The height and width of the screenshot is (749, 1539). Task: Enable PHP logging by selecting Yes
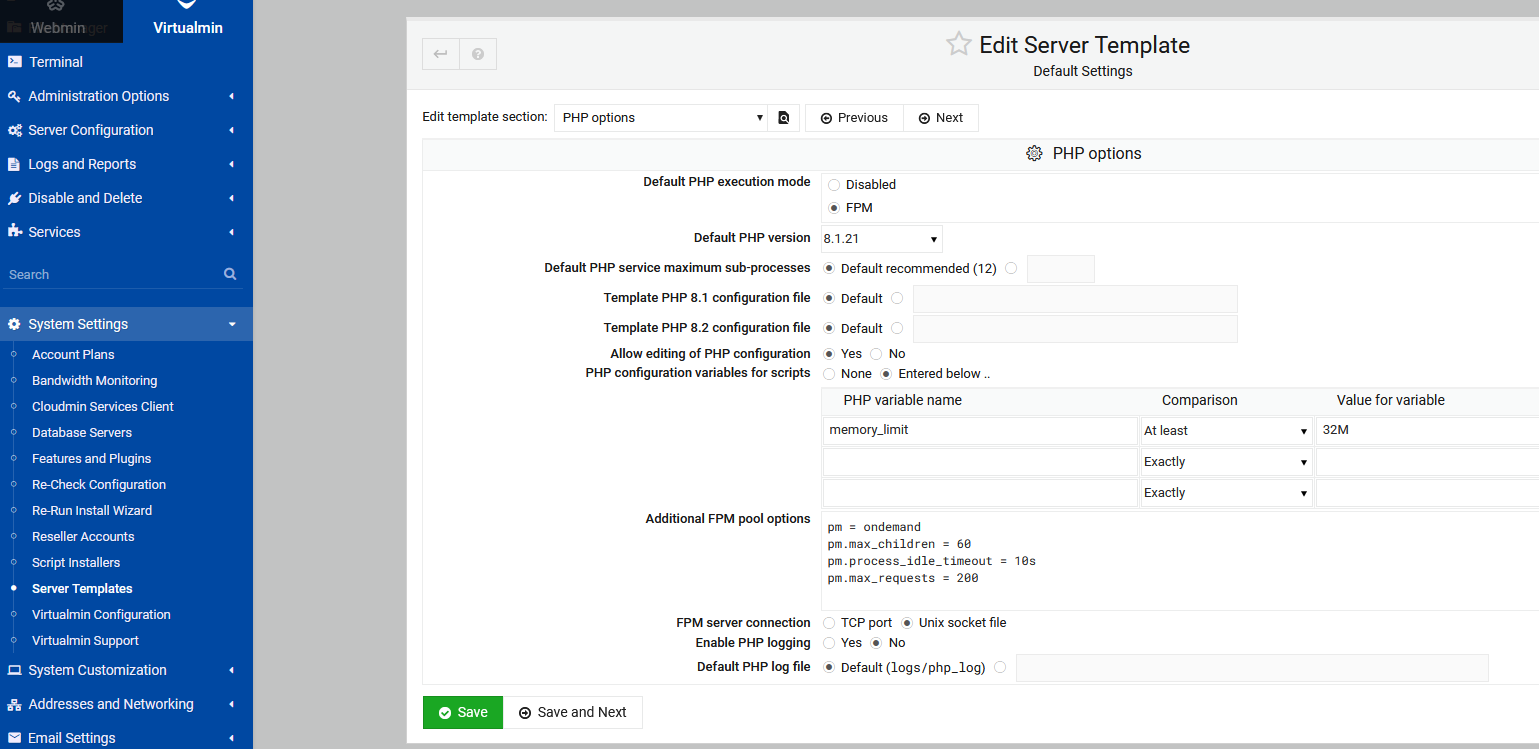click(x=829, y=643)
